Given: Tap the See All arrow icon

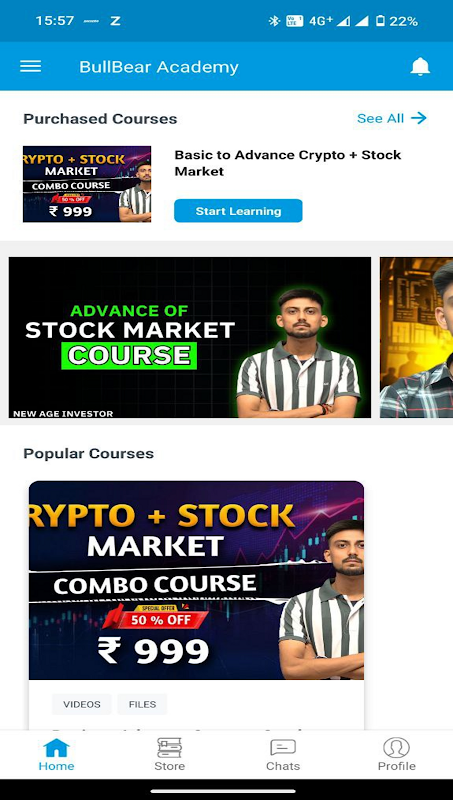Looking at the screenshot, I should (x=419, y=118).
